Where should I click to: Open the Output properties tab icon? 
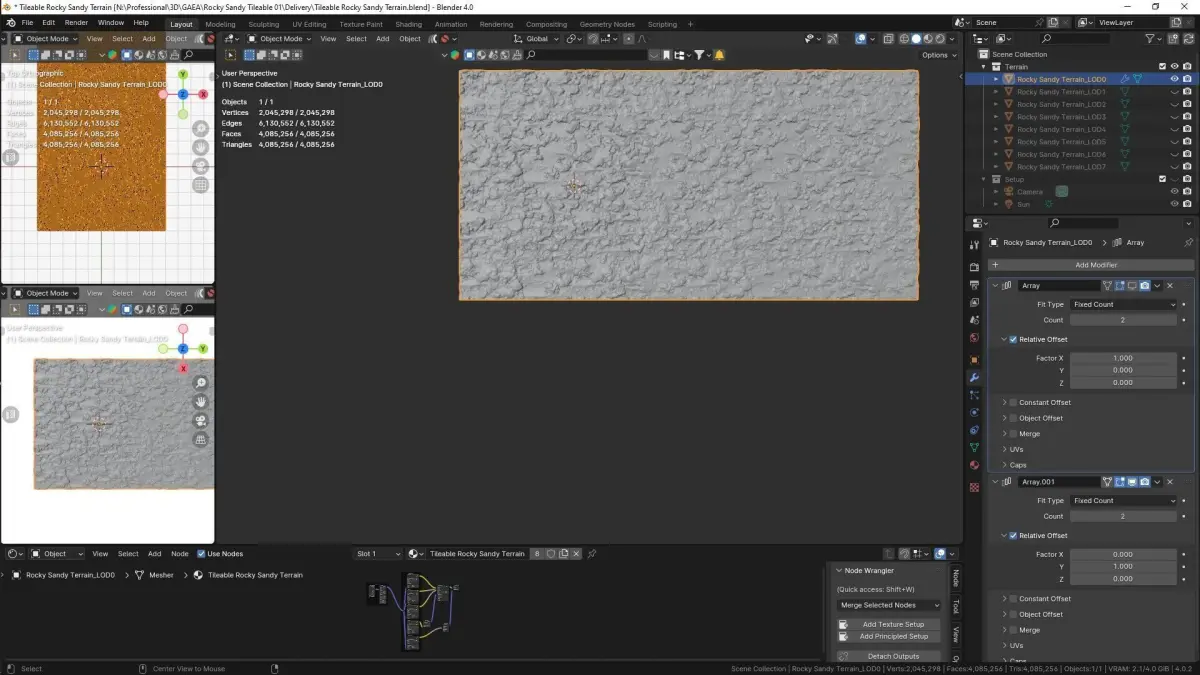(974, 285)
